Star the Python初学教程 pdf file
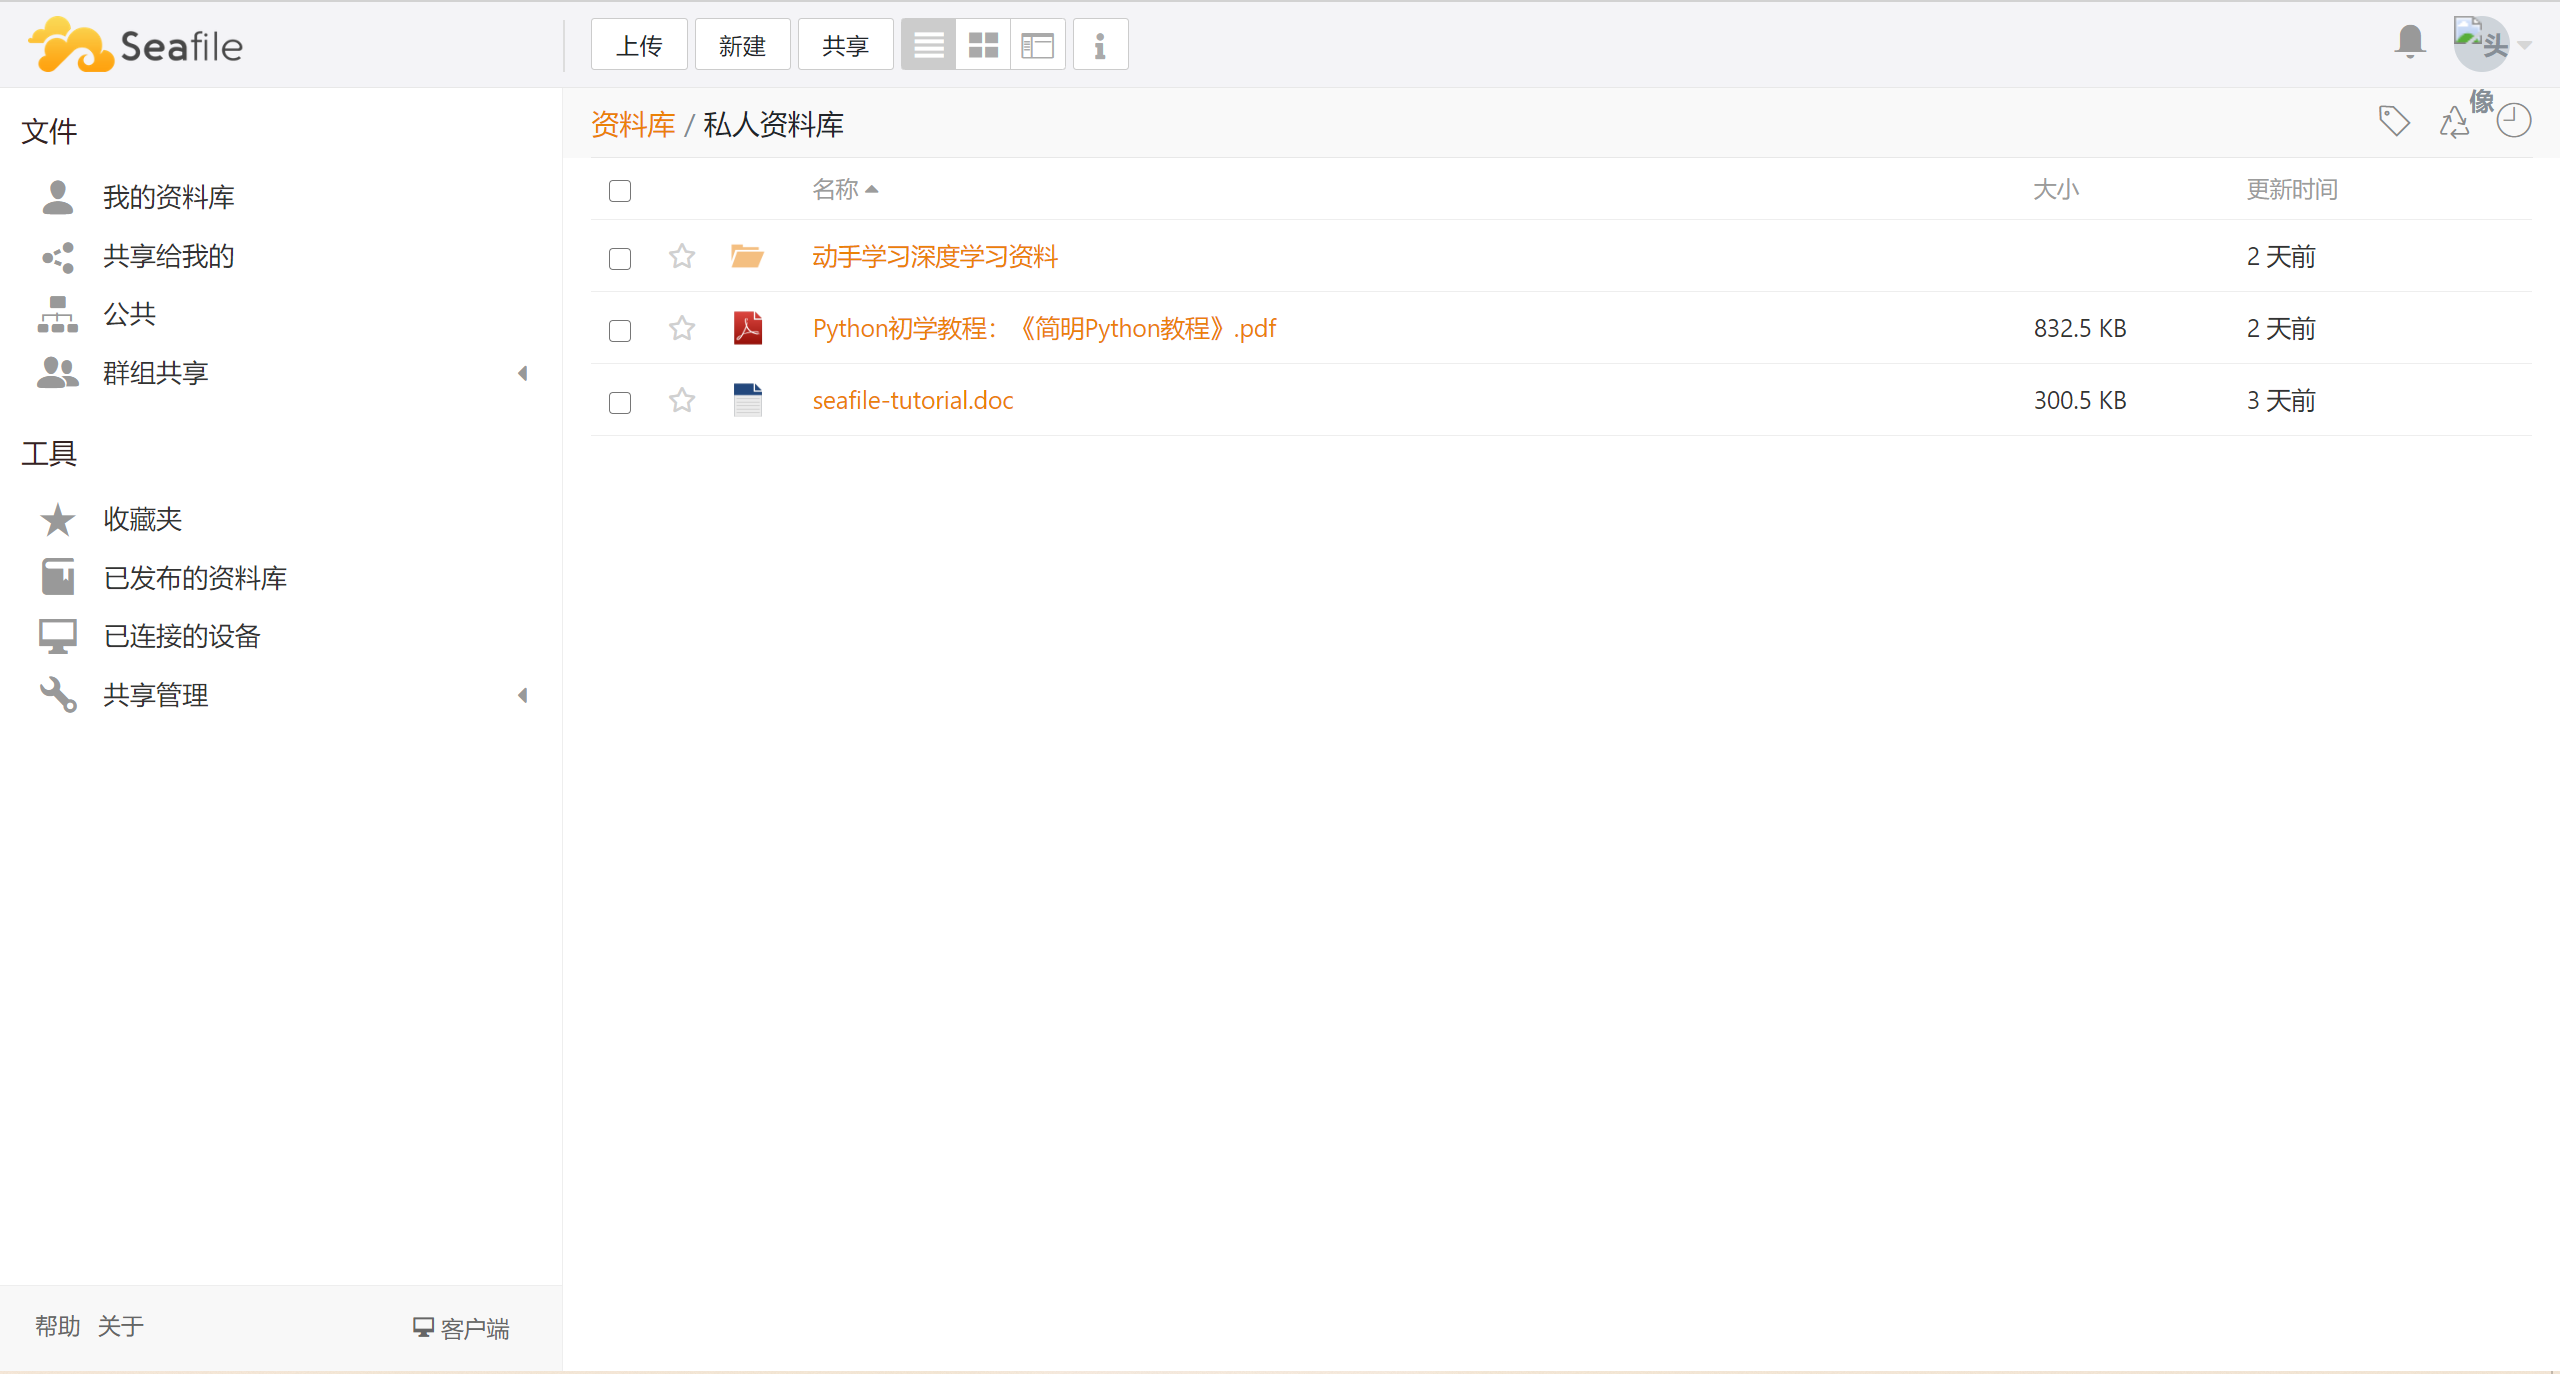Viewport: 2560px width, 1374px height. point(682,329)
